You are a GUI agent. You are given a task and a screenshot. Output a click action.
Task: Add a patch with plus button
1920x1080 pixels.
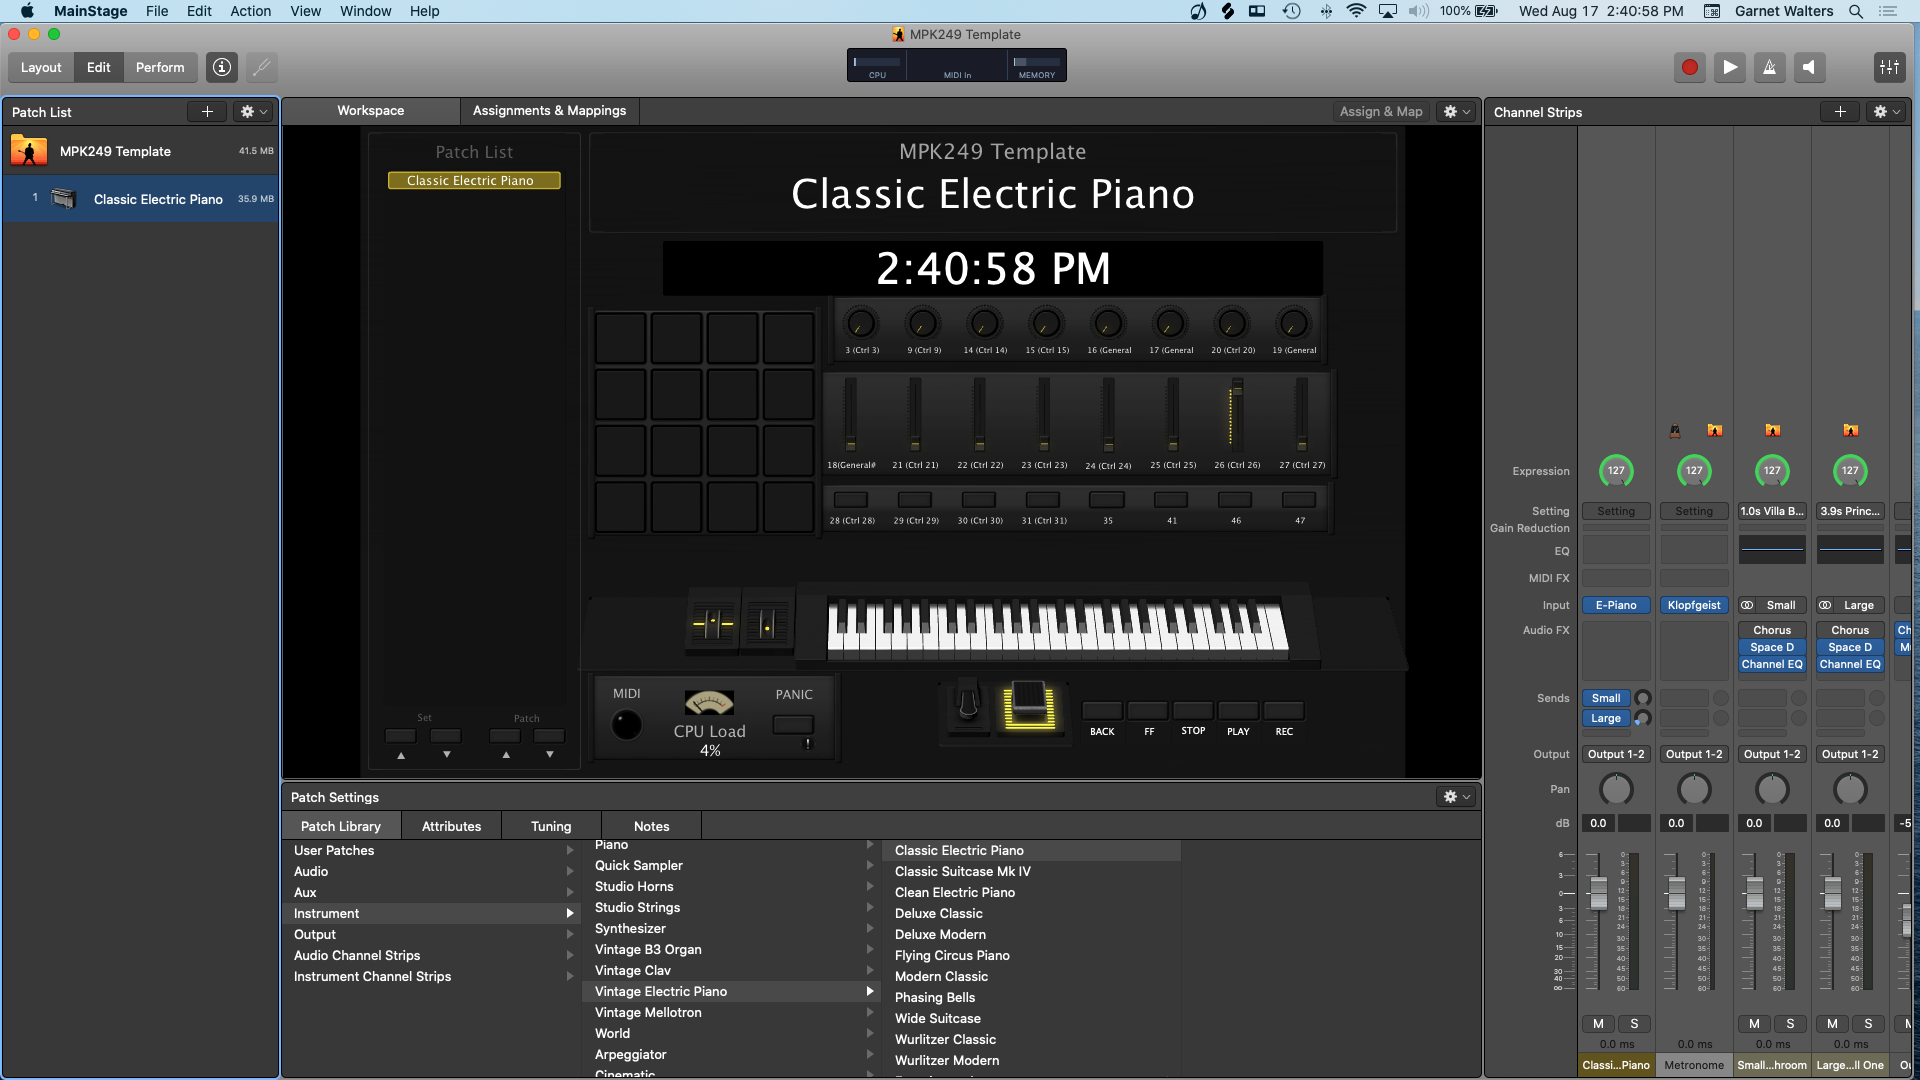[207, 112]
